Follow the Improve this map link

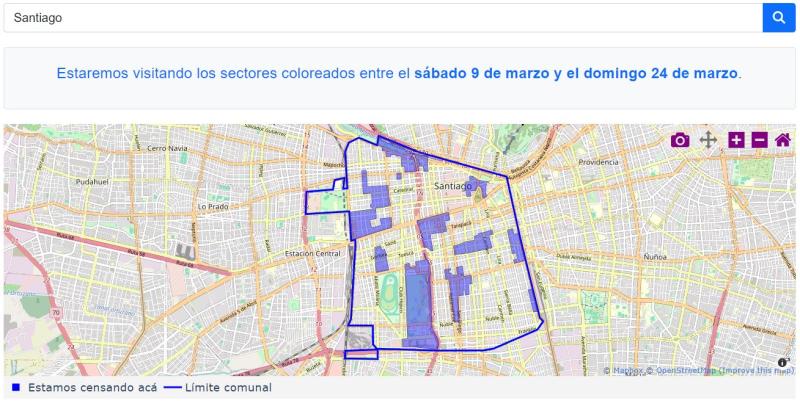tap(756, 370)
